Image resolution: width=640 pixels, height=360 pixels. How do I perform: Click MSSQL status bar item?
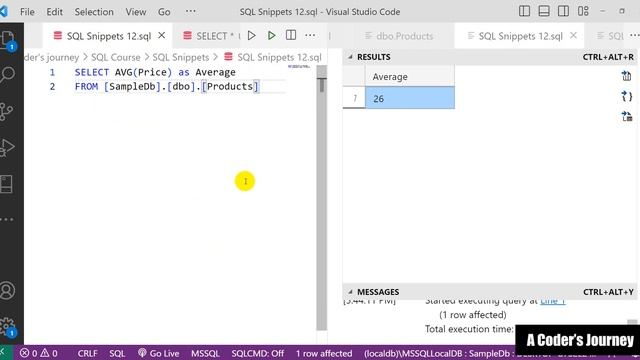point(205,353)
